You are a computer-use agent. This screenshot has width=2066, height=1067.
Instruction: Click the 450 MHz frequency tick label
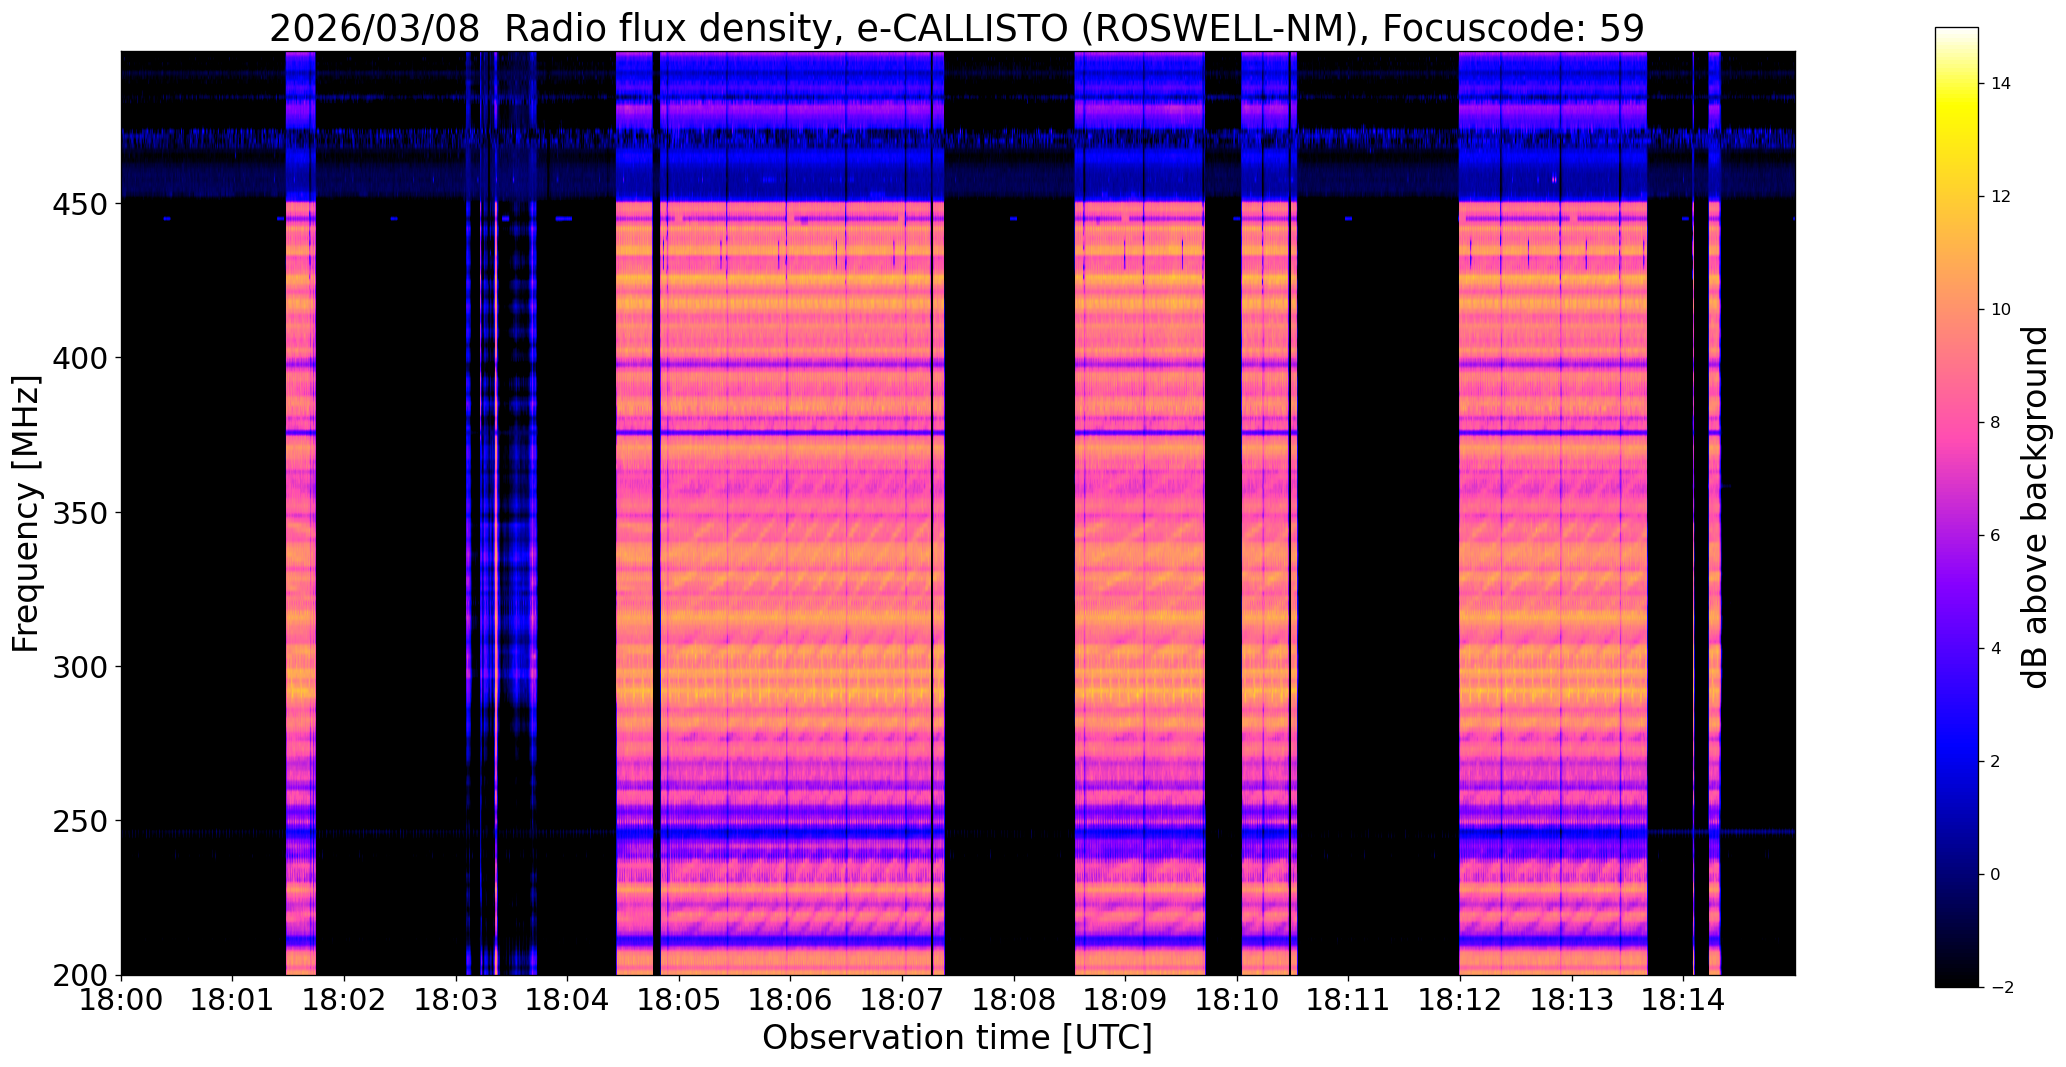[82, 203]
